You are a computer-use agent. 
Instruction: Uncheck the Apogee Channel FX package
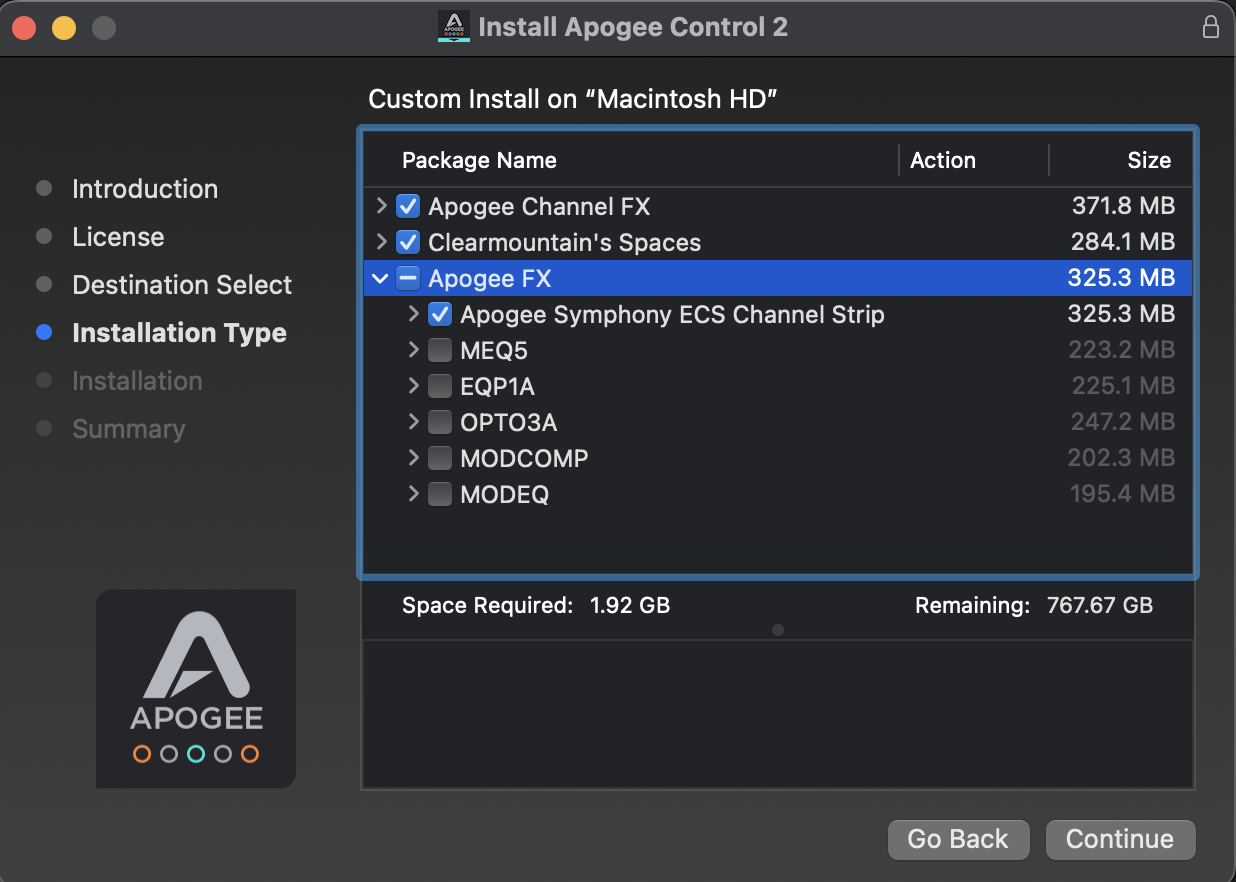pos(408,206)
